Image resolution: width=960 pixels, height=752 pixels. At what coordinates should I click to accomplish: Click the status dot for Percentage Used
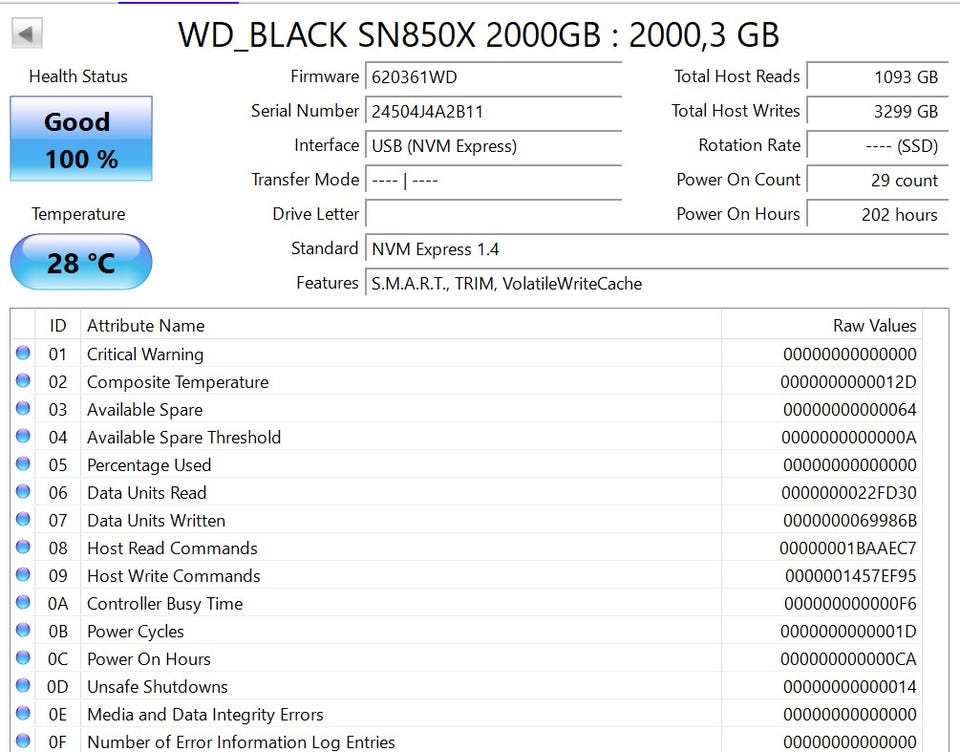tap(23, 464)
